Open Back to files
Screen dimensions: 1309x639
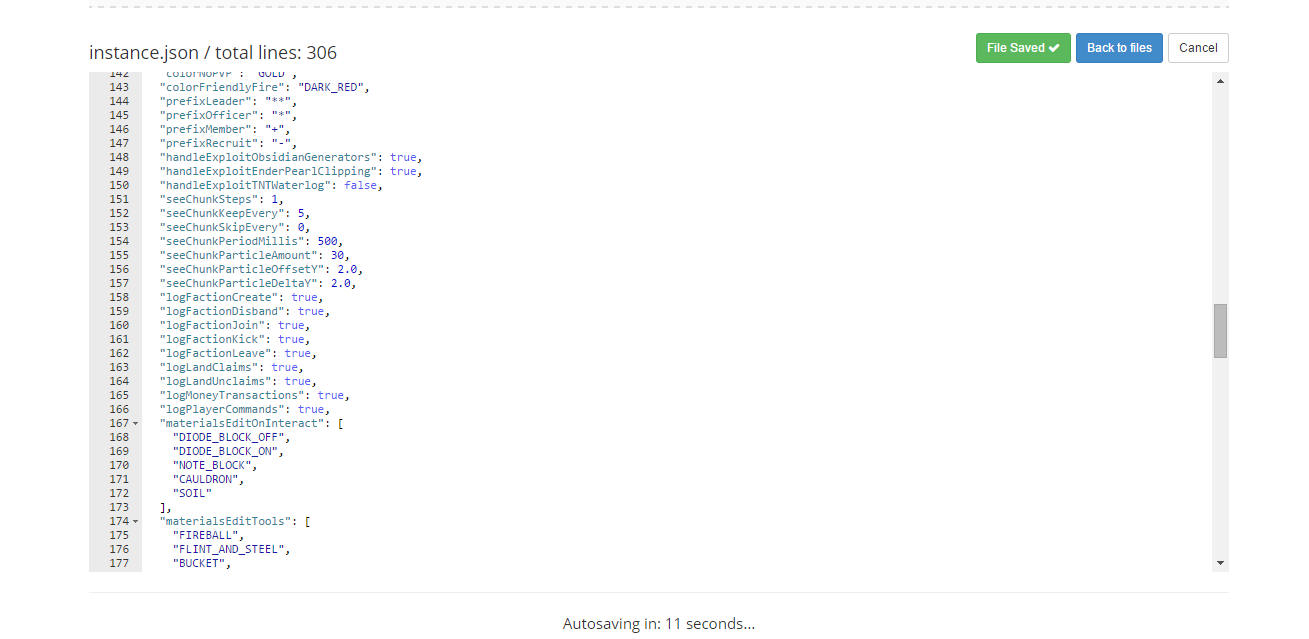tap(1119, 47)
